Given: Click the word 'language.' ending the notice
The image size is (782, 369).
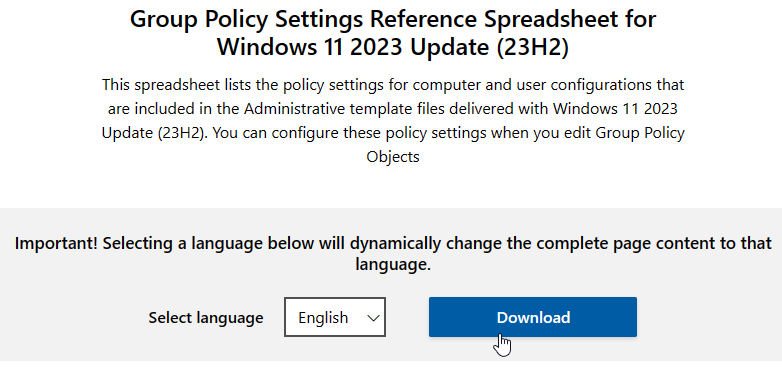Looking at the screenshot, I should [393, 264].
